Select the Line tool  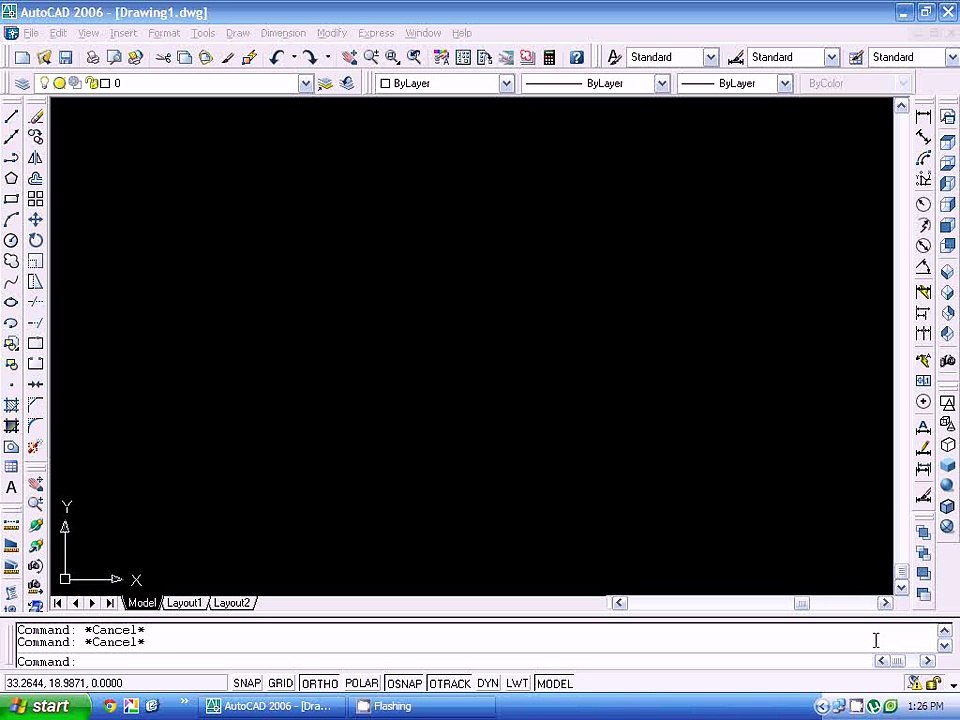(11, 116)
